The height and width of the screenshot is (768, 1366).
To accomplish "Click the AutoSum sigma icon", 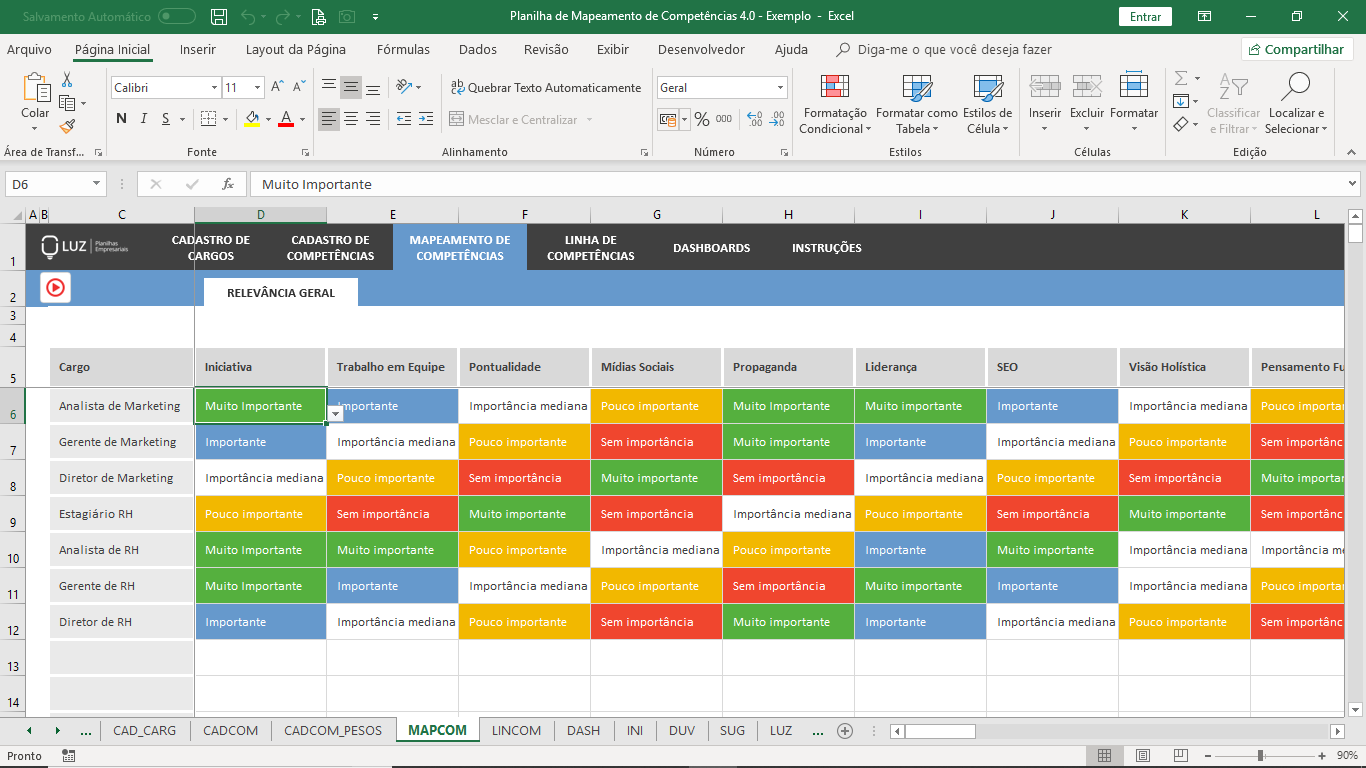I will click(1181, 78).
